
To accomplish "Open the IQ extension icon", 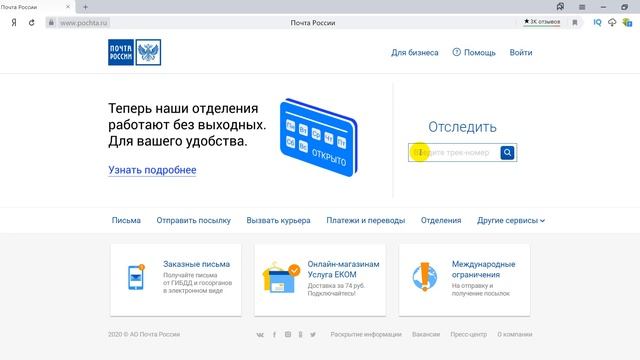I will click(597, 22).
